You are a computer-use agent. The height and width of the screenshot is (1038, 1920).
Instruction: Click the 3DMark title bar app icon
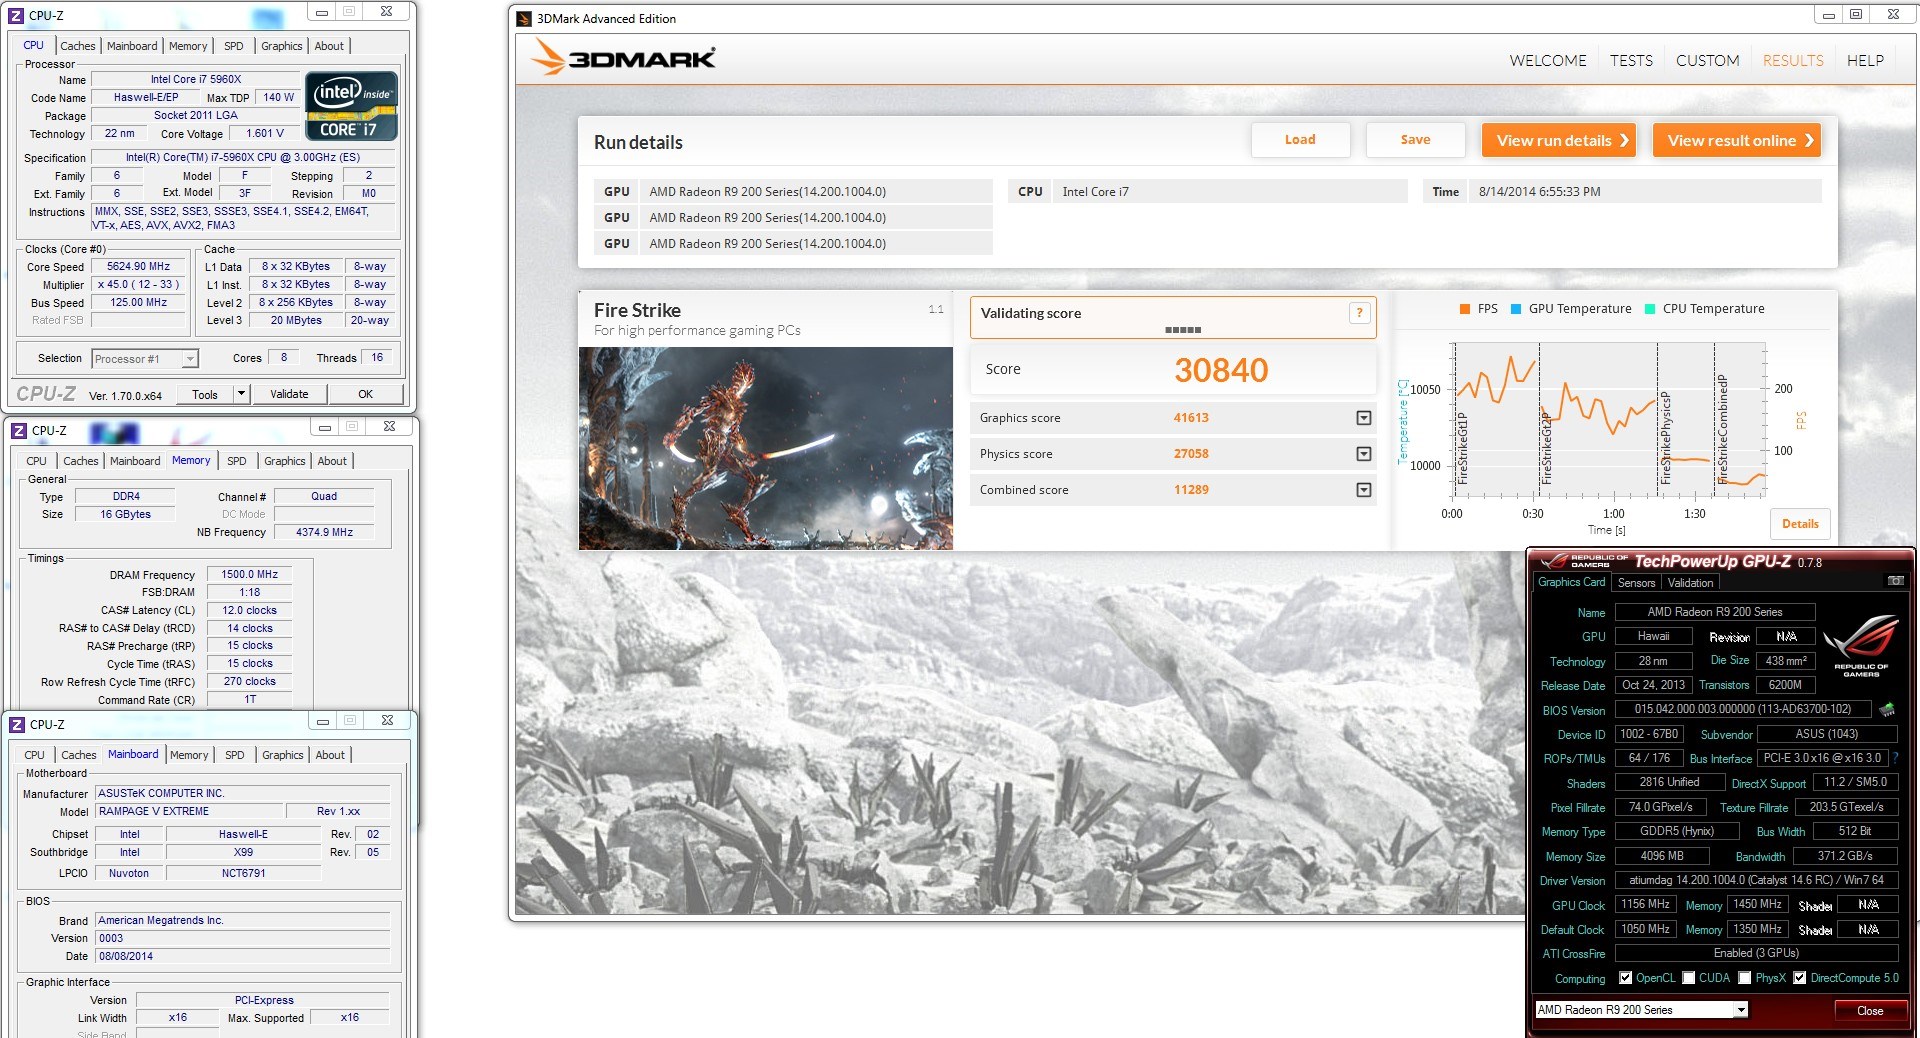[524, 18]
